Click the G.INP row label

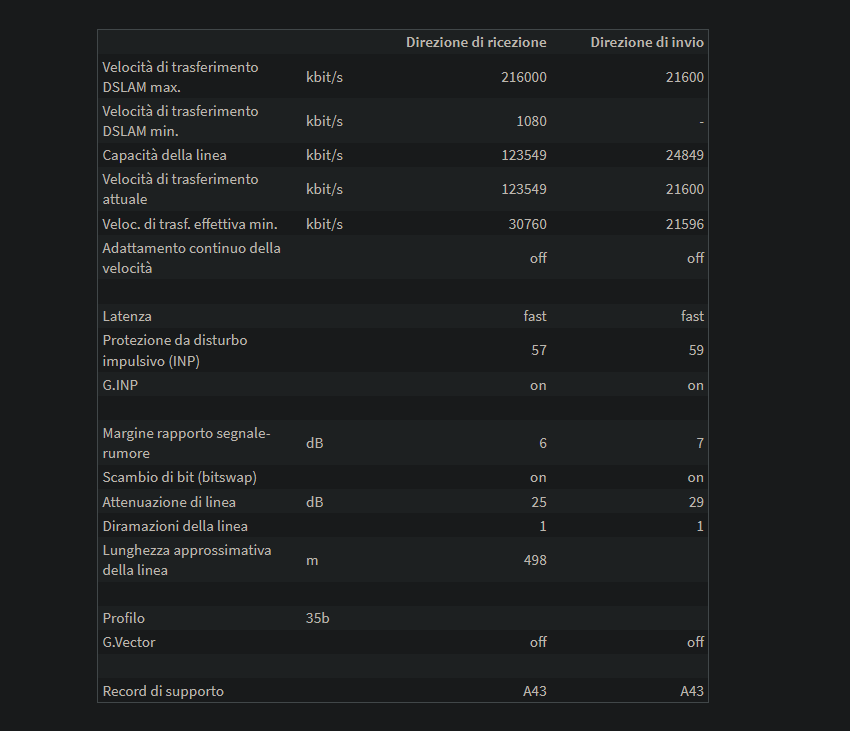[120, 385]
